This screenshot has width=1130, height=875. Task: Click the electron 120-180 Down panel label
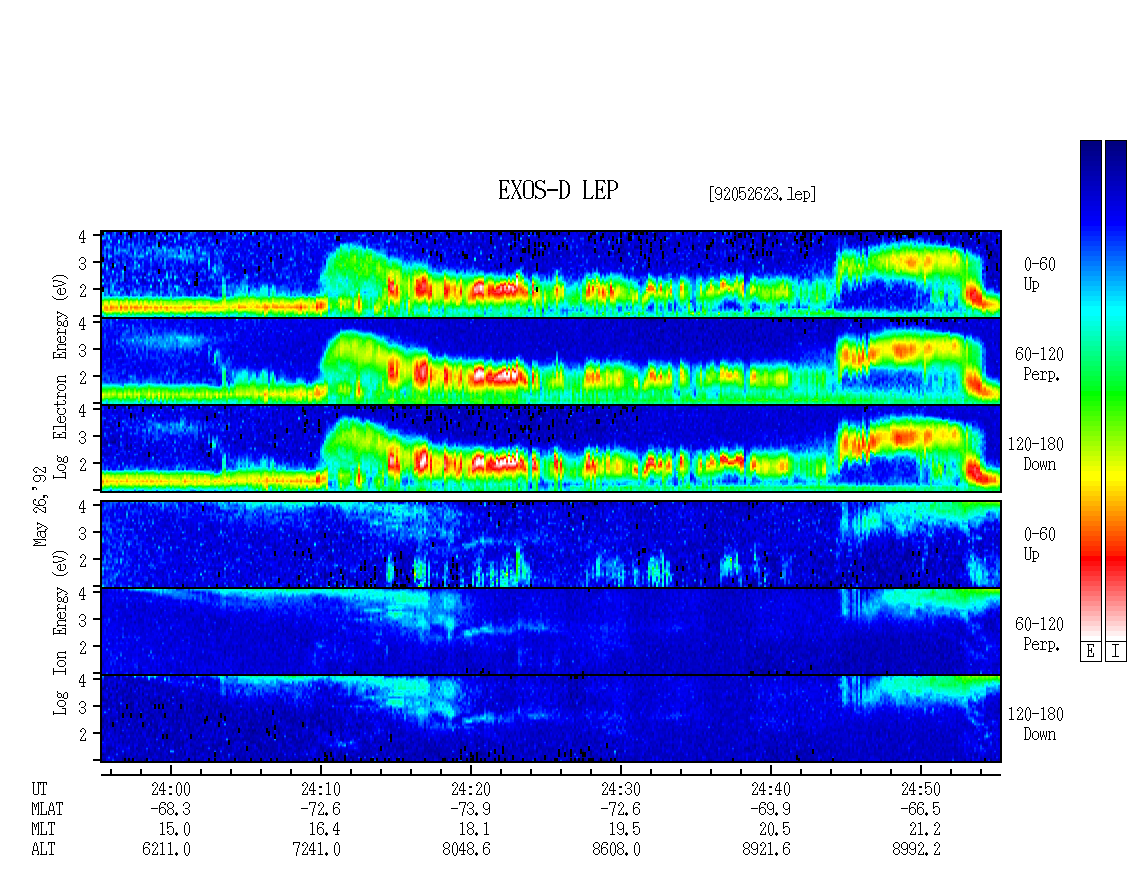1036,454
